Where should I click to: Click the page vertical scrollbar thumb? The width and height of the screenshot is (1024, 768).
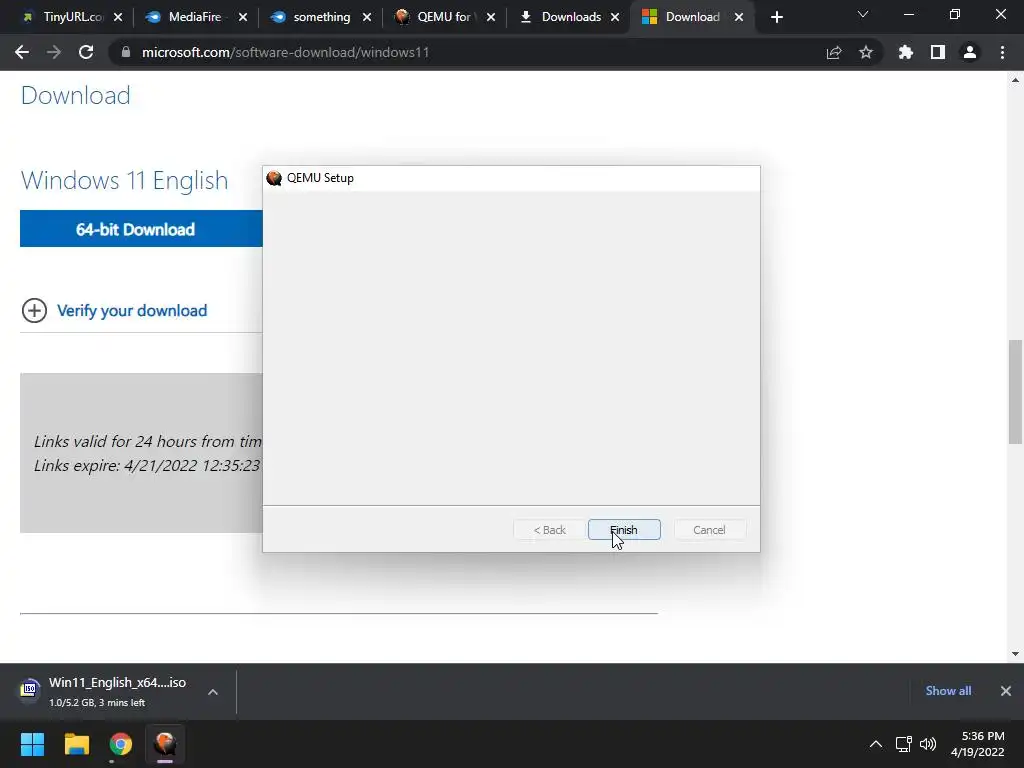click(1016, 392)
